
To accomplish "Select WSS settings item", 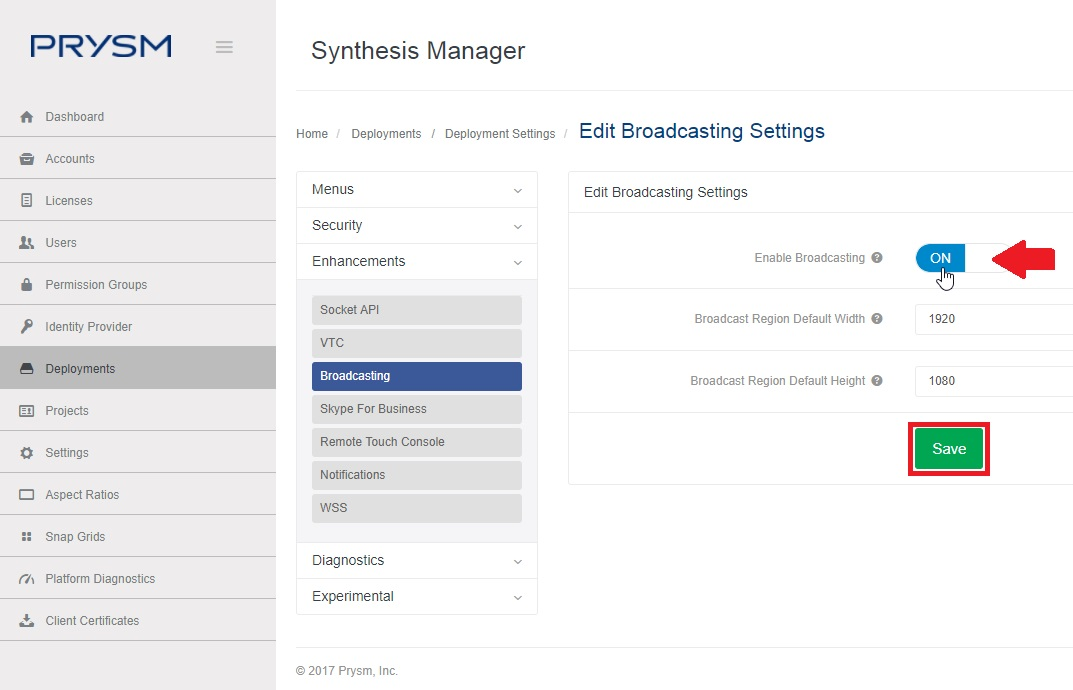I will point(417,508).
